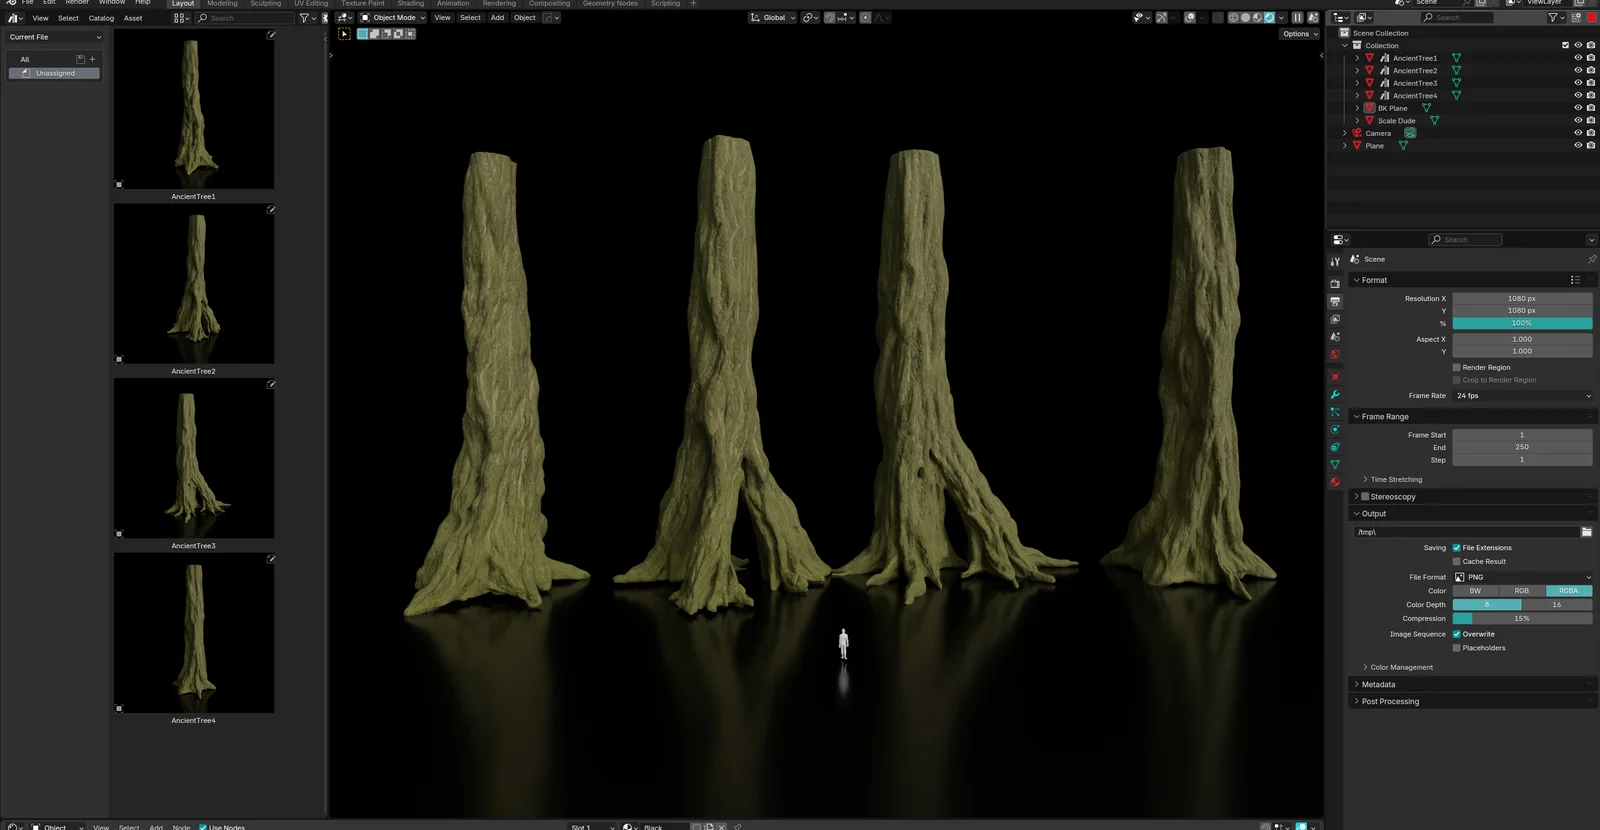Click add catalog plus icon

click(92, 59)
